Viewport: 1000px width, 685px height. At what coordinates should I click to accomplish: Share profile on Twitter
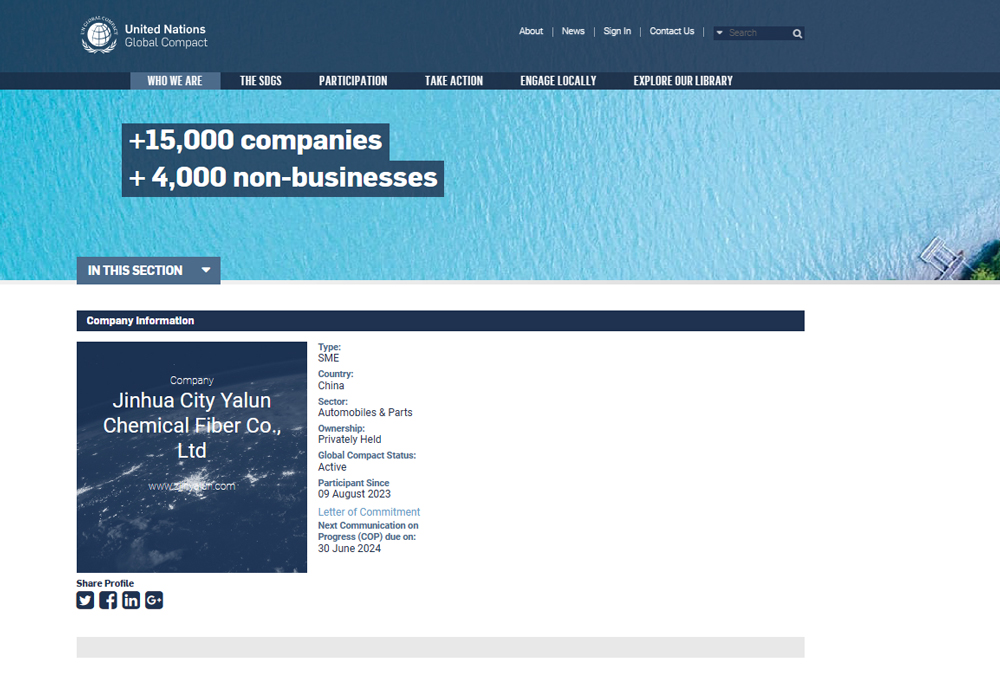pos(85,600)
